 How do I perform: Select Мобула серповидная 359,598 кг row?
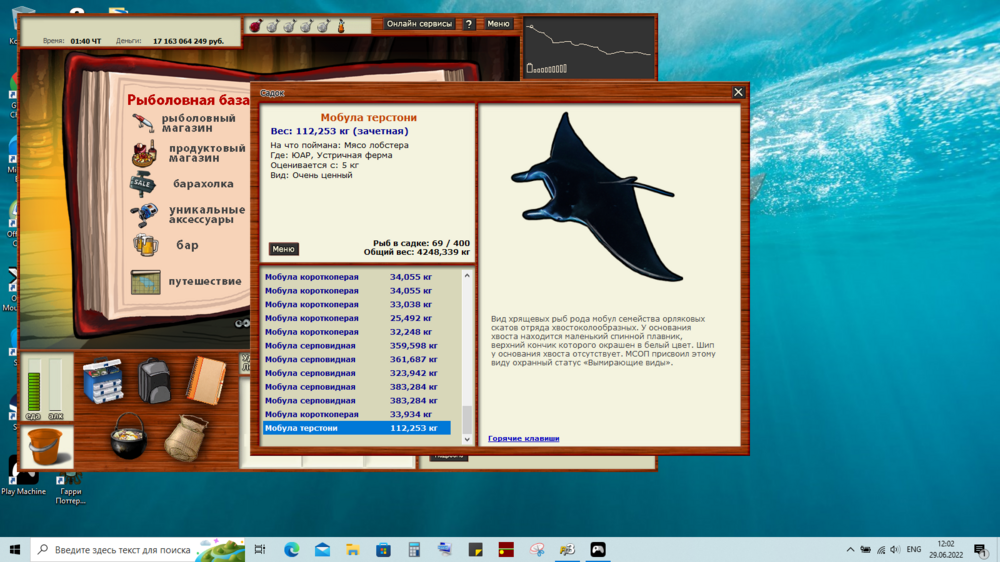click(x=357, y=346)
